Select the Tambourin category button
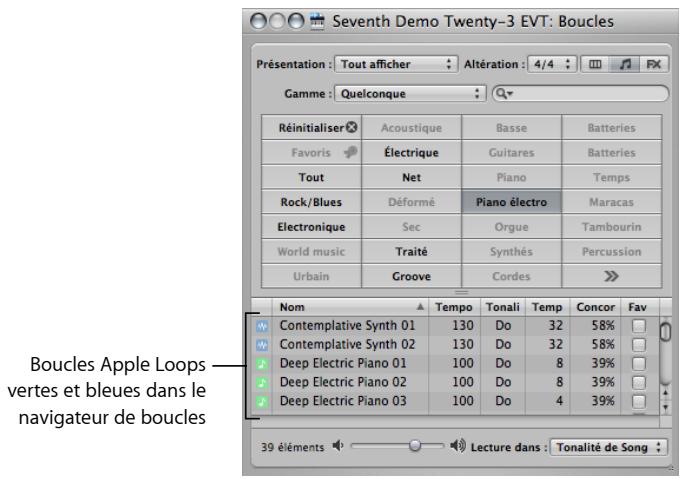The width and height of the screenshot is (687, 479). (x=611, y=227)
